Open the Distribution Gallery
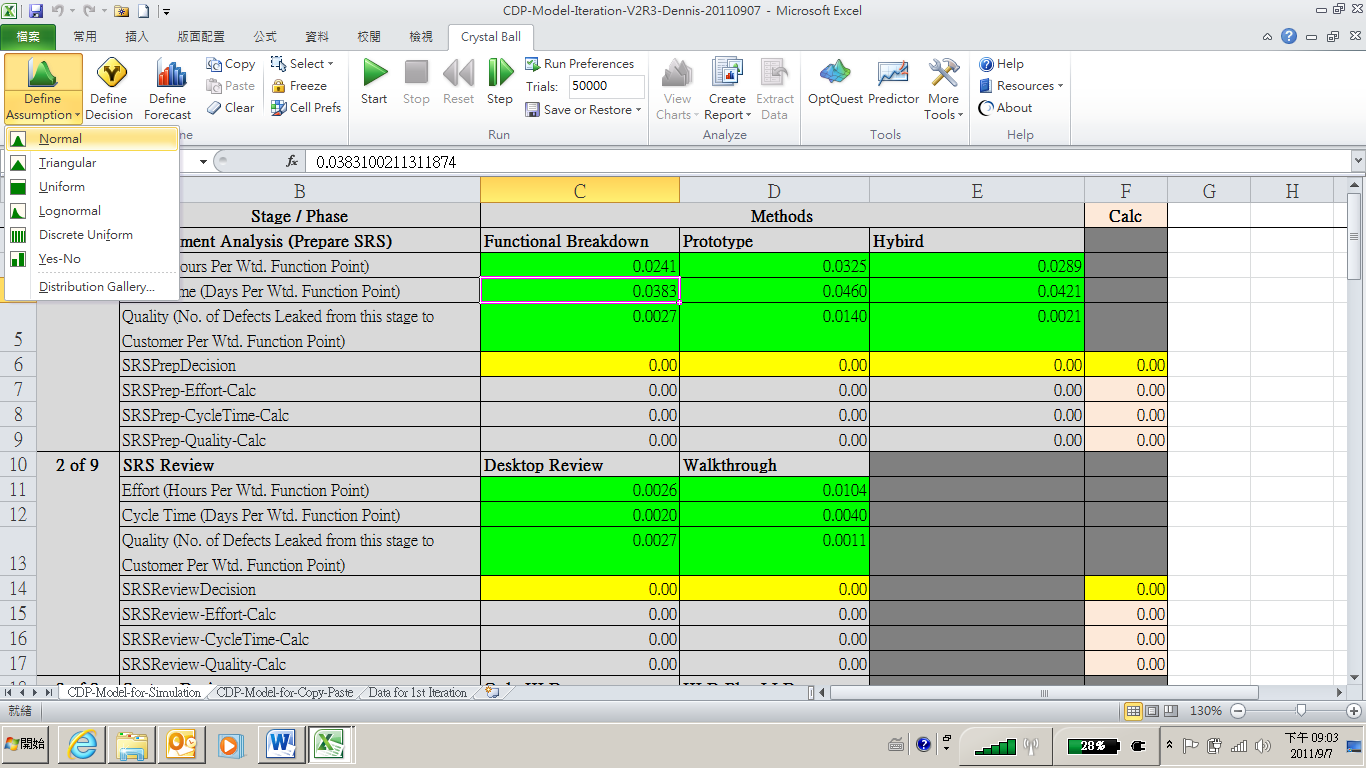1366x768 pixels. [92, 287]
